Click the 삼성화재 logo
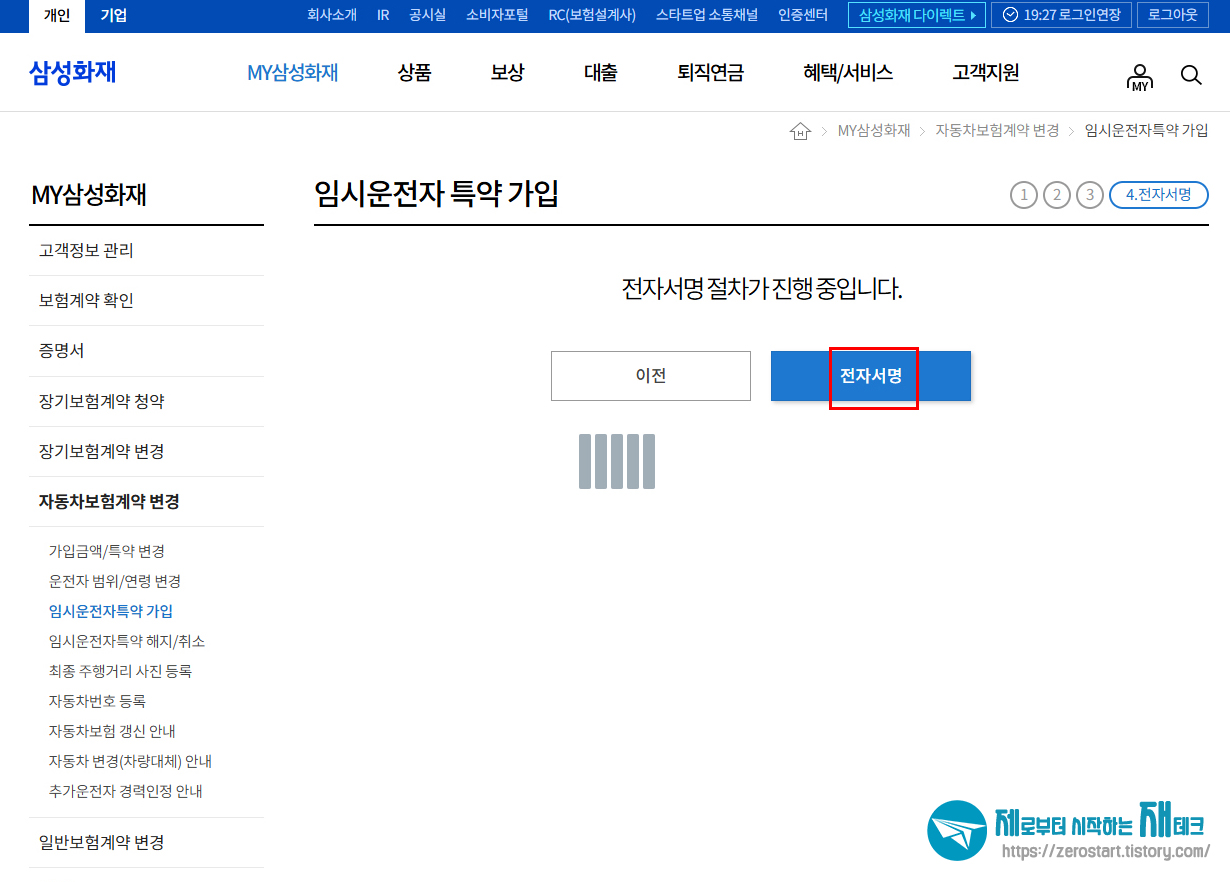Image resolution: width=1230 pixels, height=882 pixels. click(x=73, y=72)
